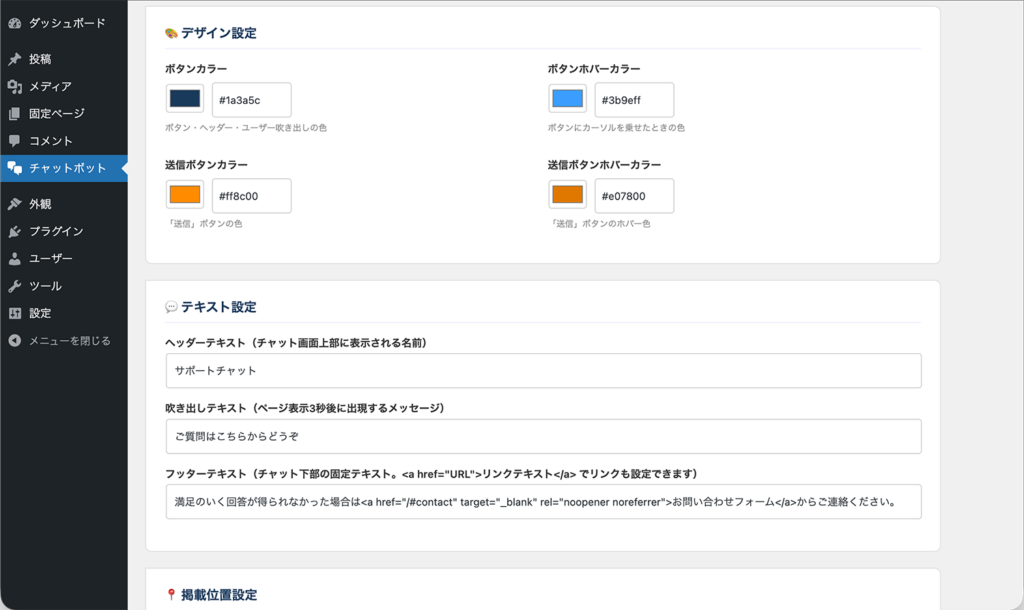Image resolution: width=1024 pixels, height=610 pixels.
Task: Open the 固定ページ pages icon
Action: click(13, 114)
